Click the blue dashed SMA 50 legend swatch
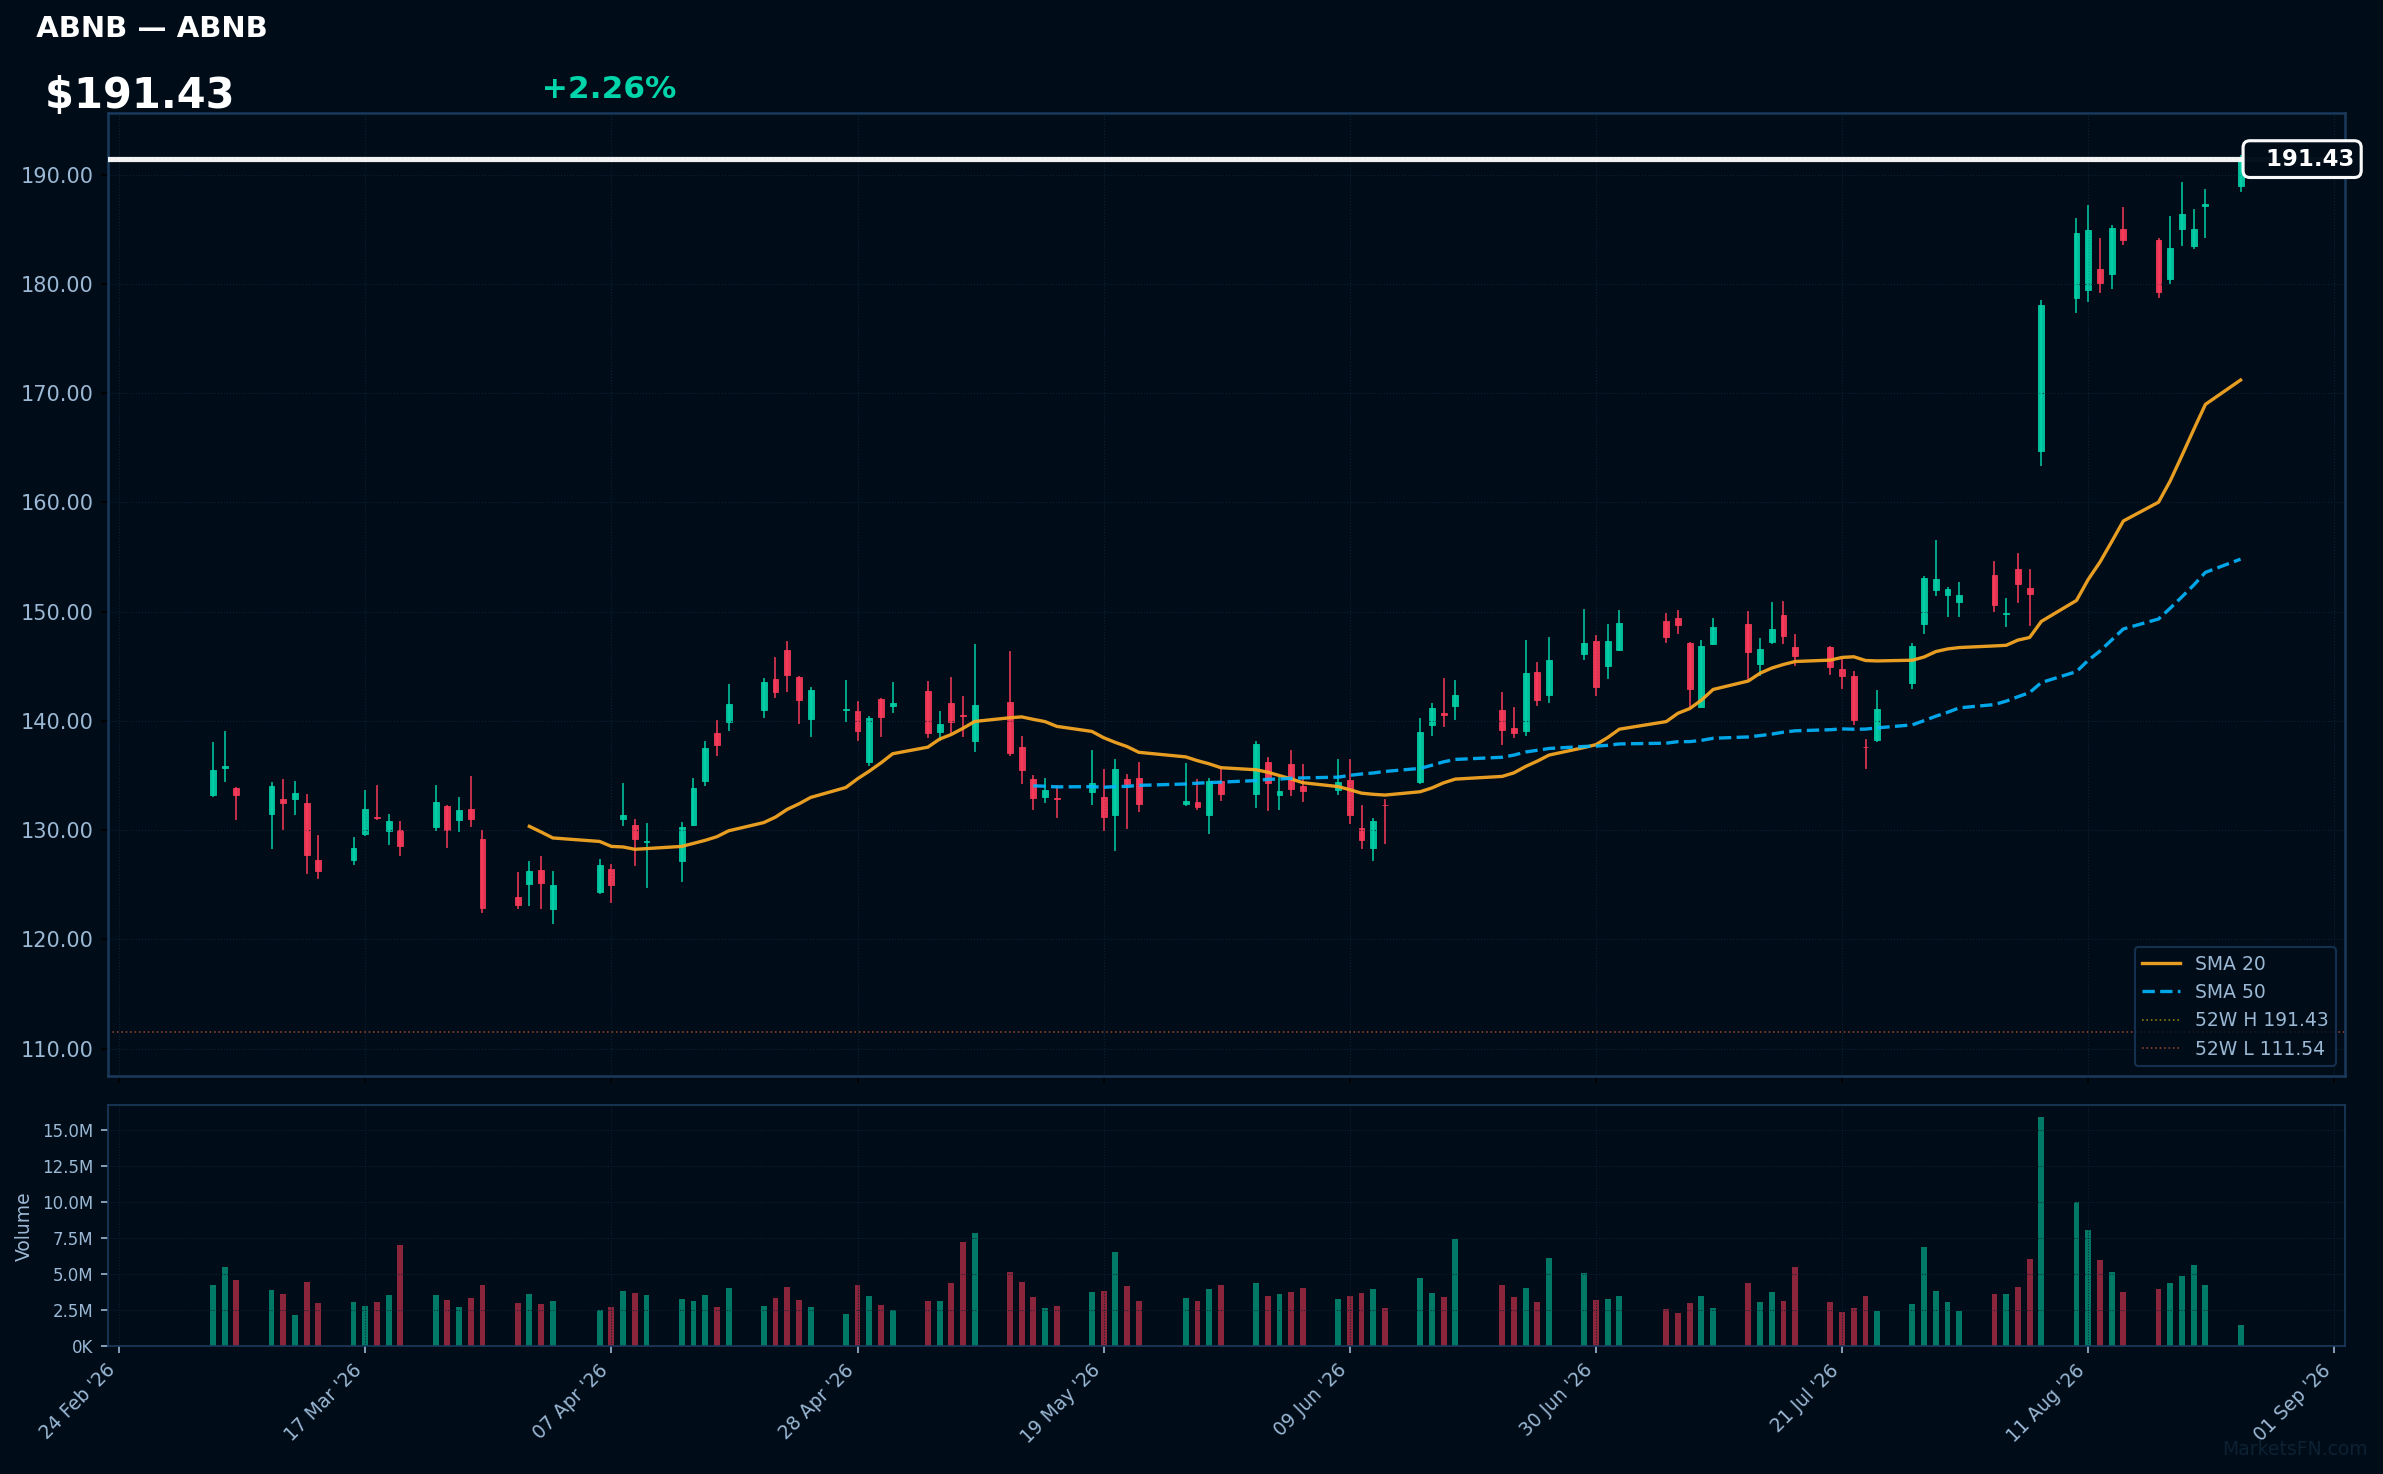The height and width of the screenshot is (1474, 2383). (2161, 991)
